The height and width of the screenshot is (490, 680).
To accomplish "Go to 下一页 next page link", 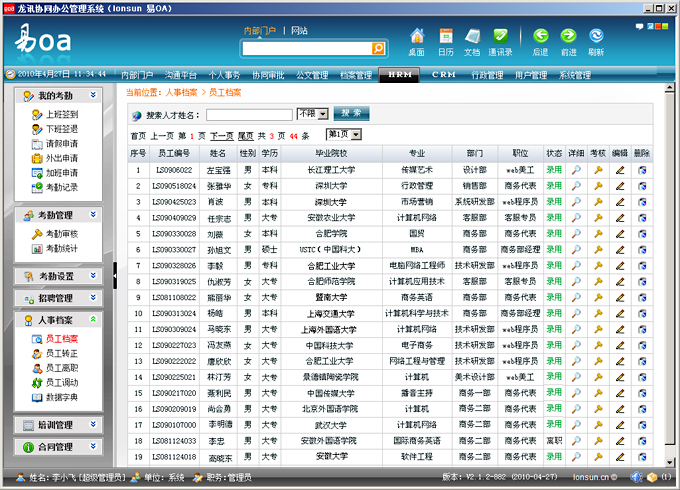I will [x=222, y=136].
